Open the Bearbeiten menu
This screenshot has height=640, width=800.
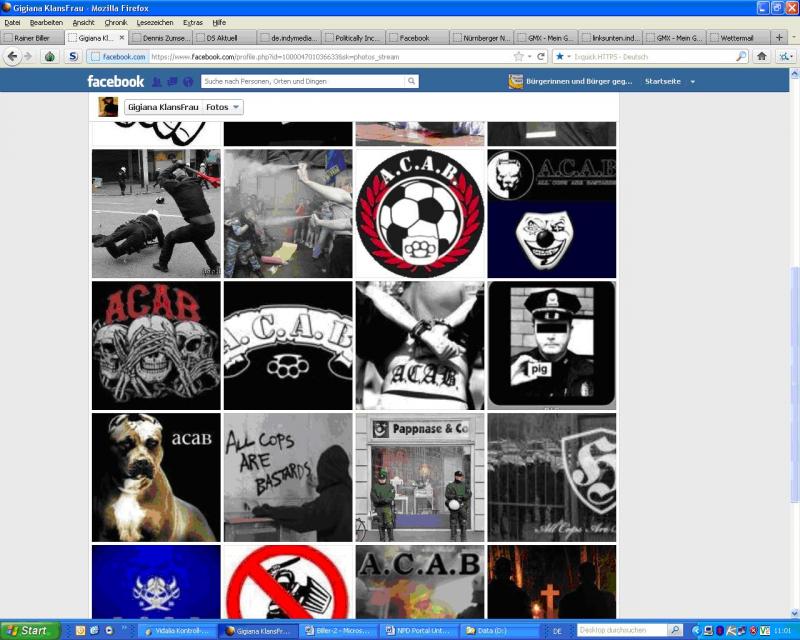tap(46, 22)
